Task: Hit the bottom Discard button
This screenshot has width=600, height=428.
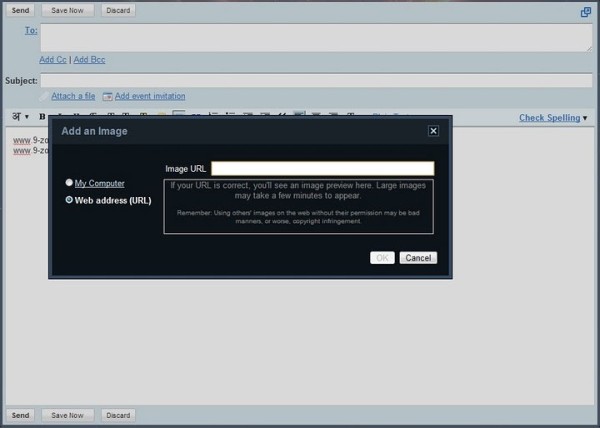Action: click(118, 415)
